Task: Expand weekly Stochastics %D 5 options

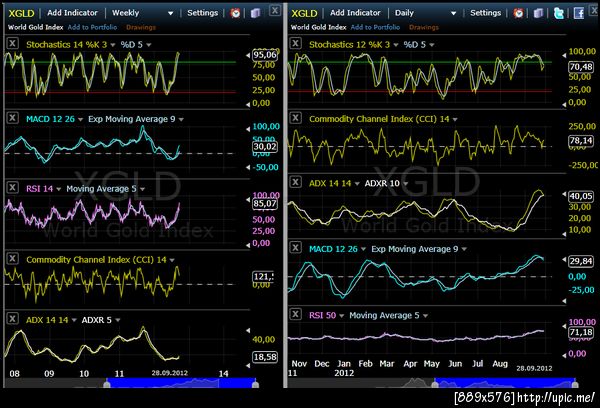Action: (x=148, y=45)
